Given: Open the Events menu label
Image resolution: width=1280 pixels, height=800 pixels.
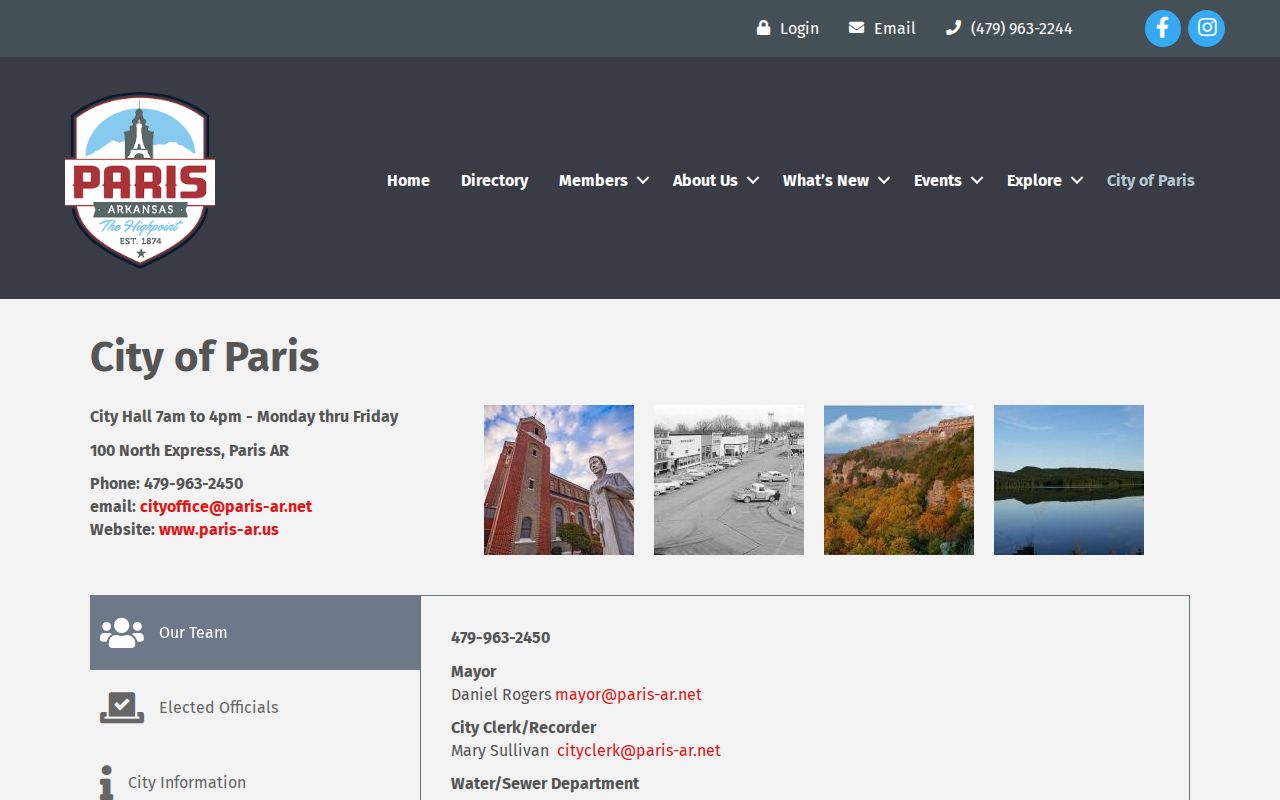Looking at the screenshot, I should [938, 180].
